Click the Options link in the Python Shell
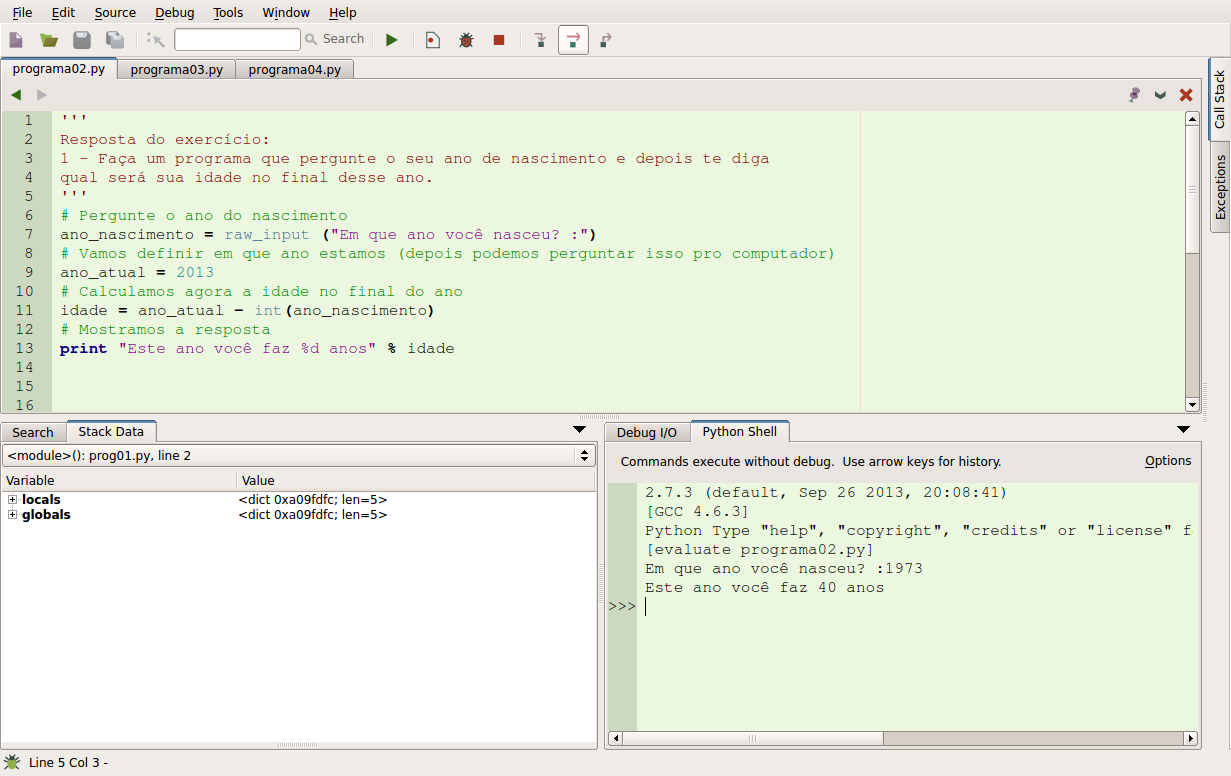Image resolution: width=1231 pixels, height=776 pixels. point(1168,461)
